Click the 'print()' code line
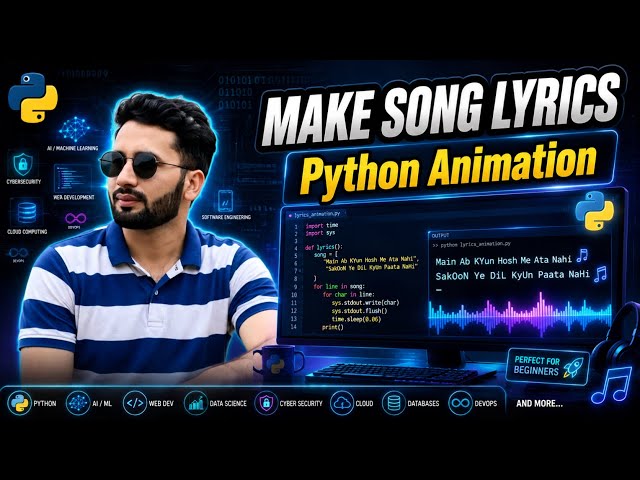 tap(333, 327)
